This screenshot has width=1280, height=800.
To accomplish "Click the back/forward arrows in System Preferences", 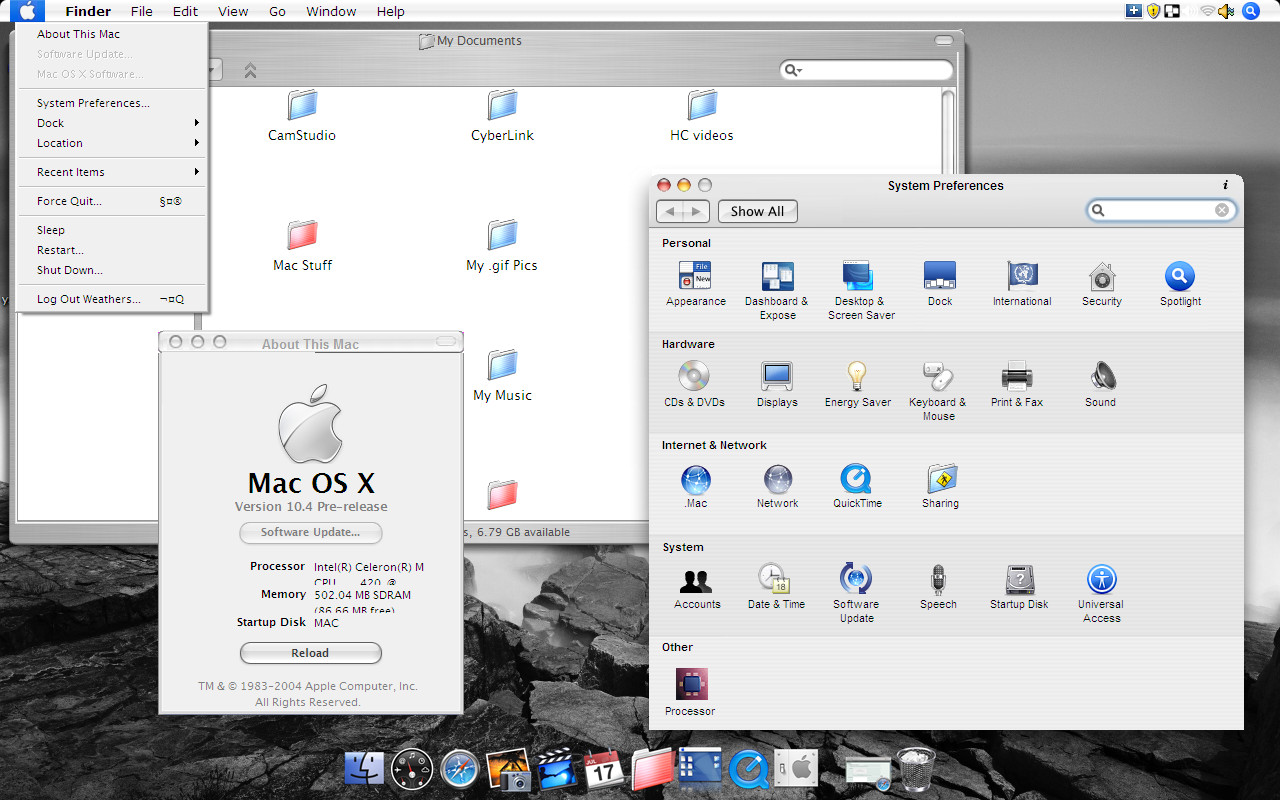I will point(683,211).
